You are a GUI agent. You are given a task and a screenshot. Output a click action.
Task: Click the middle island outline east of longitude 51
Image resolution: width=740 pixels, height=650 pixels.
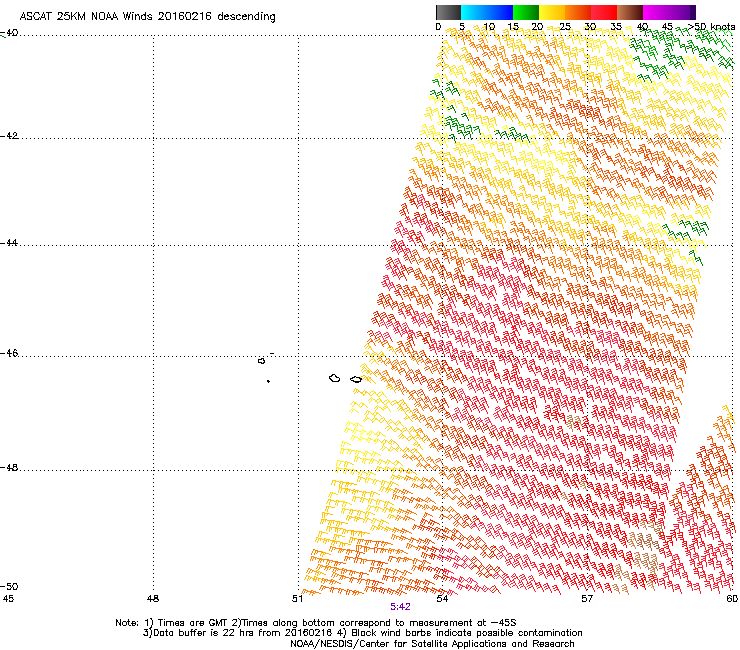point(335,378)
